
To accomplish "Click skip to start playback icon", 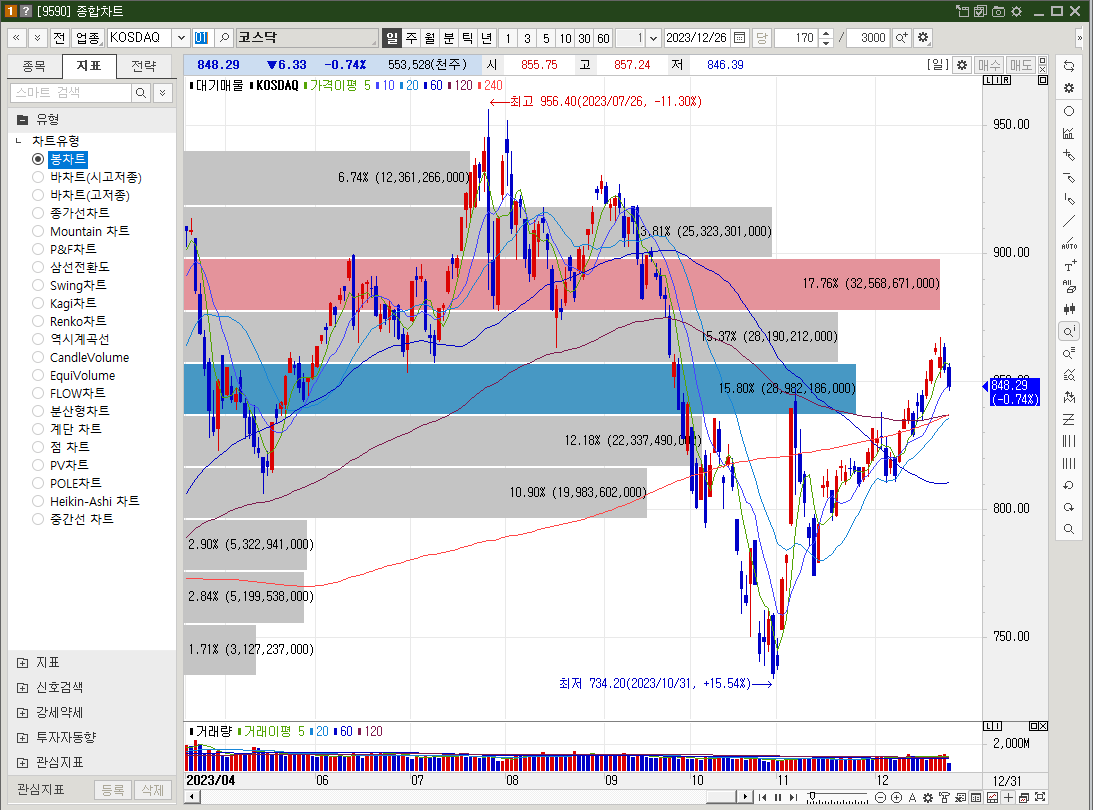I will click(763, 797).
